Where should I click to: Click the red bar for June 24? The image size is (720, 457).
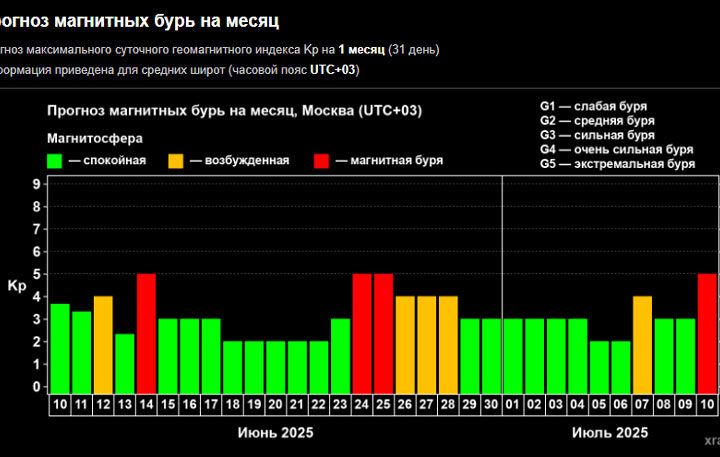pyautogui.click(x=362, y=331)
